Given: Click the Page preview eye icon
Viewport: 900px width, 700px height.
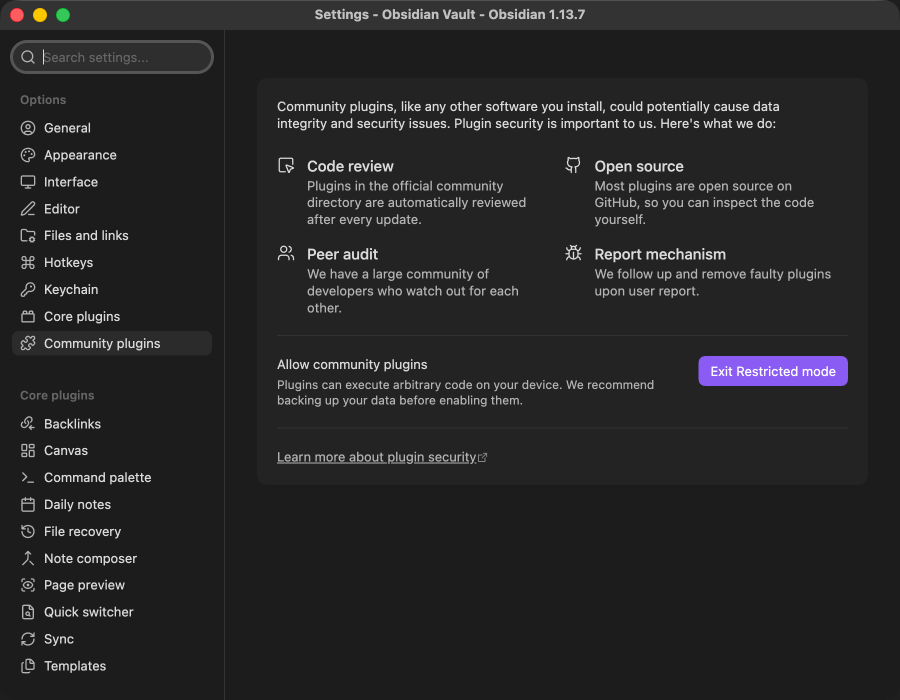Looking at the screenshot, I should point(28,585).
